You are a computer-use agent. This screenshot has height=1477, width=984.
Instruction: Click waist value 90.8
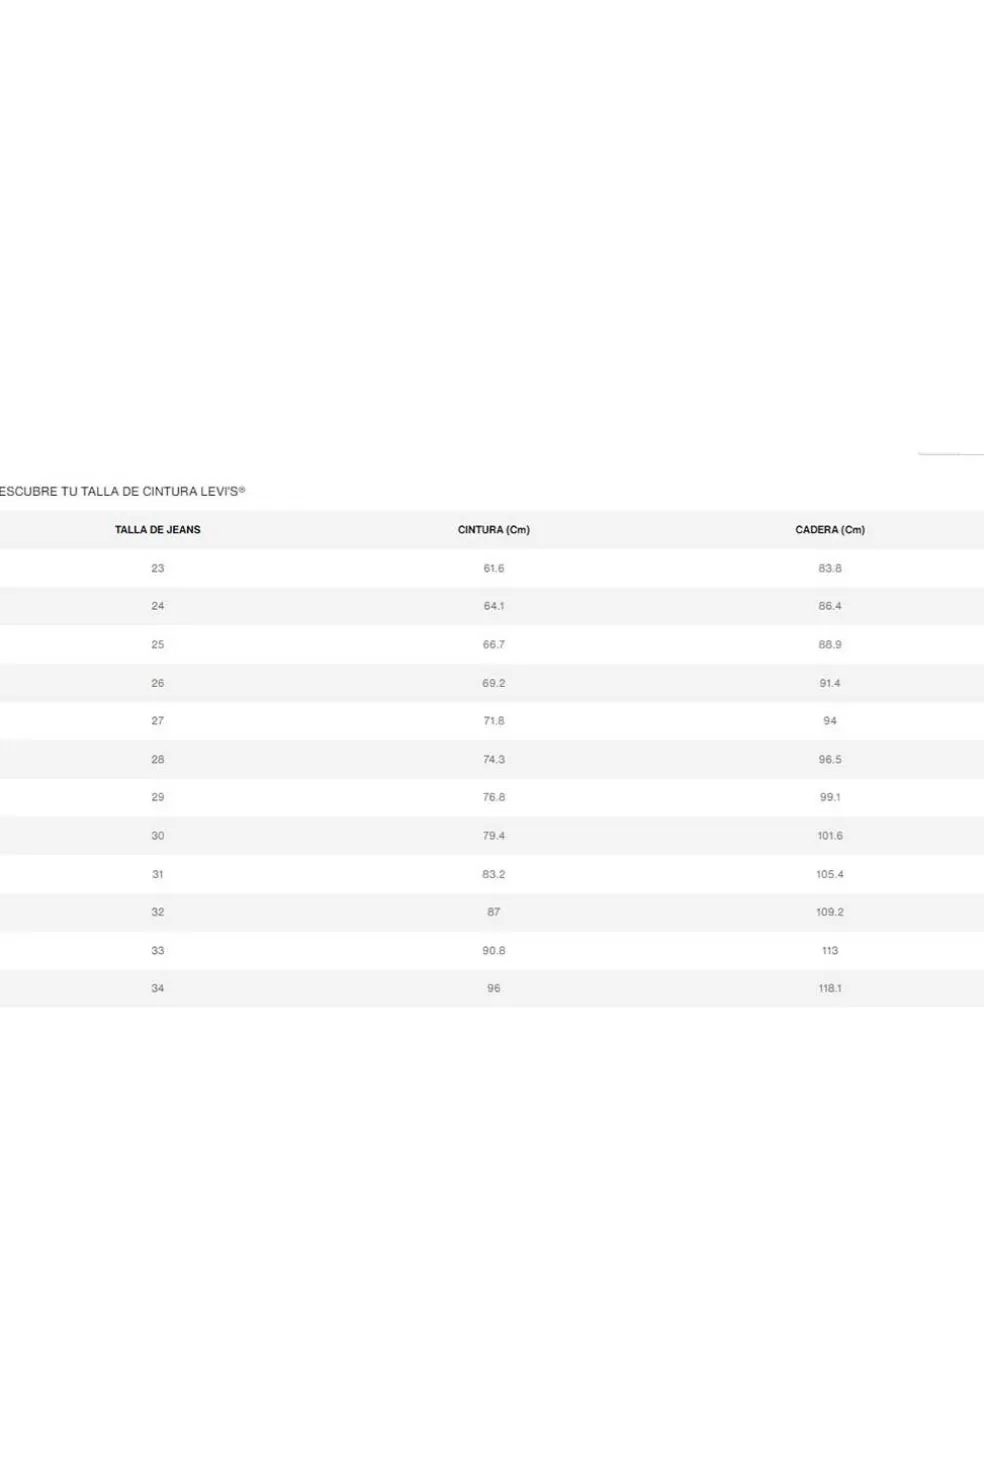[x=494, y=950]
